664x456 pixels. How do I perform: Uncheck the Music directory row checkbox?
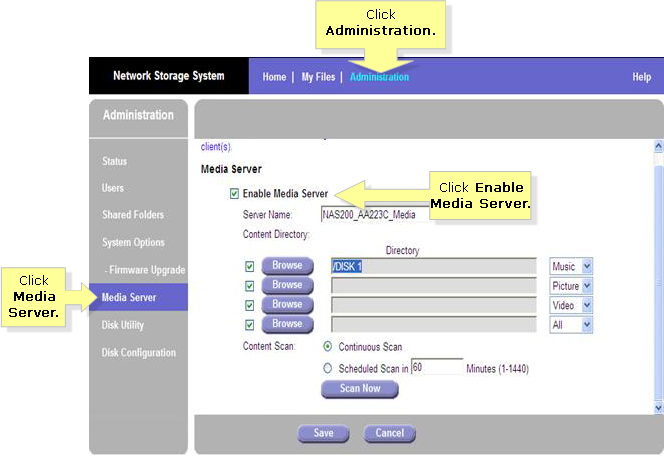pyautogui.click(x=249, y=266)
